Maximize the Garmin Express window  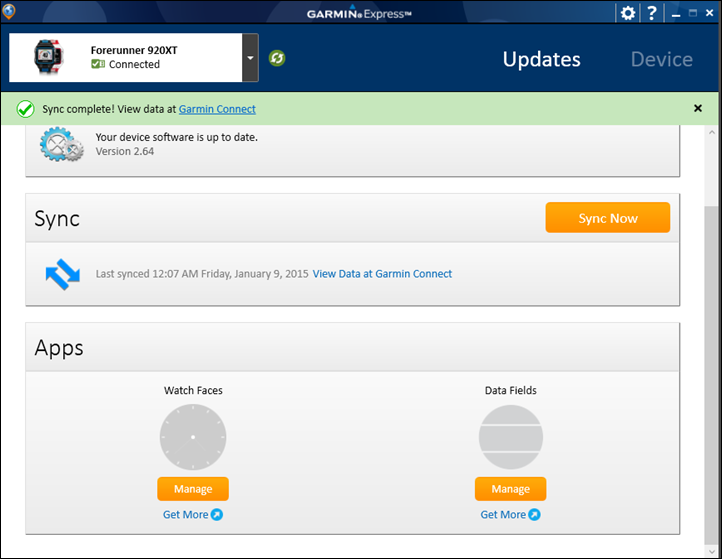click(693, 13)
